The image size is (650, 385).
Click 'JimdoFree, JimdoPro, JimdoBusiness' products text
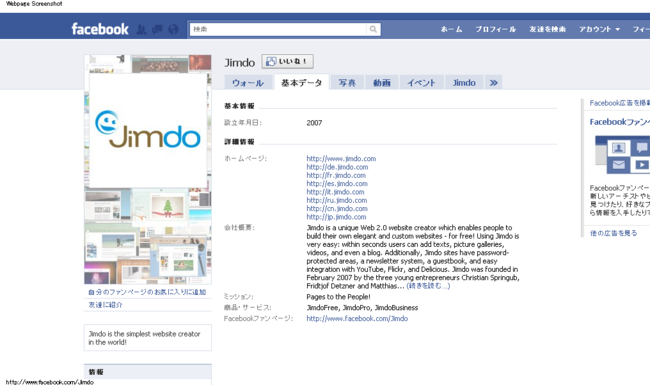[362, 308]
